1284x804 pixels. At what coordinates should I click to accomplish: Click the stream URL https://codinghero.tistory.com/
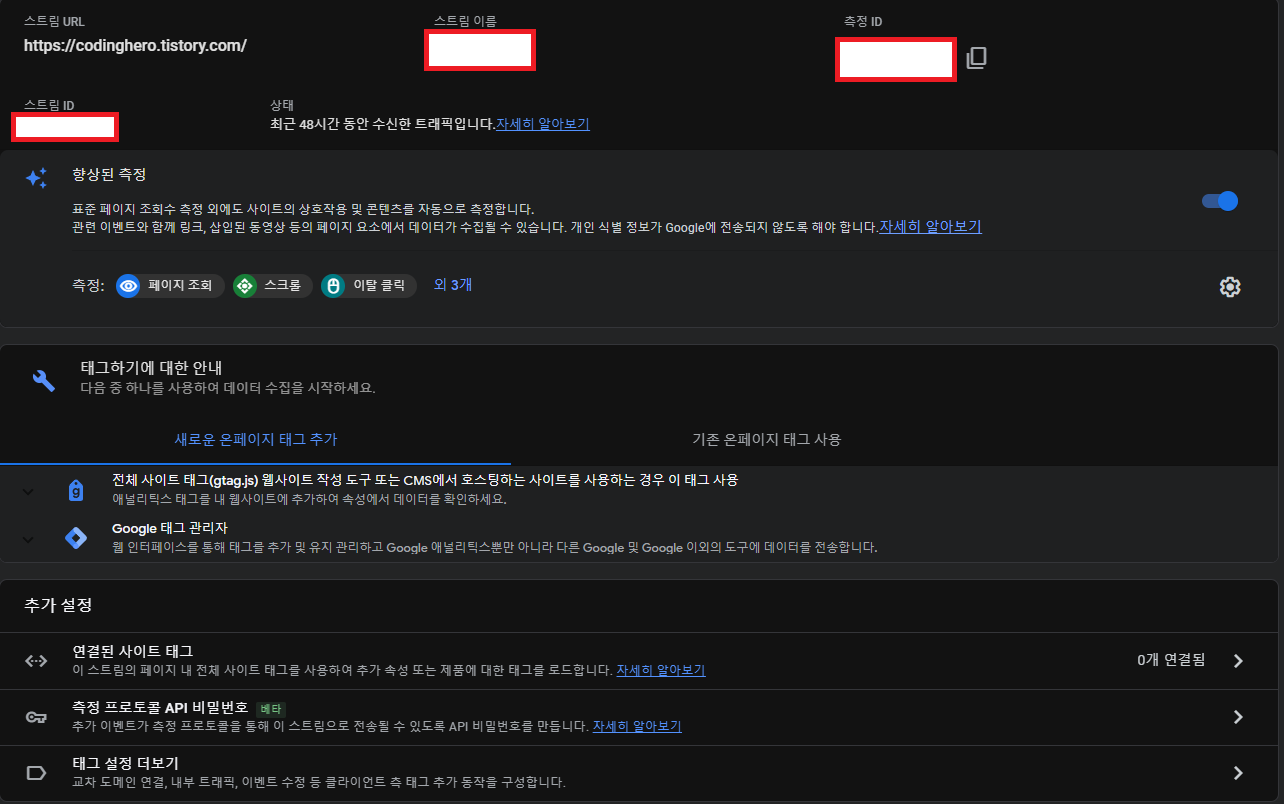coord(135,45)
